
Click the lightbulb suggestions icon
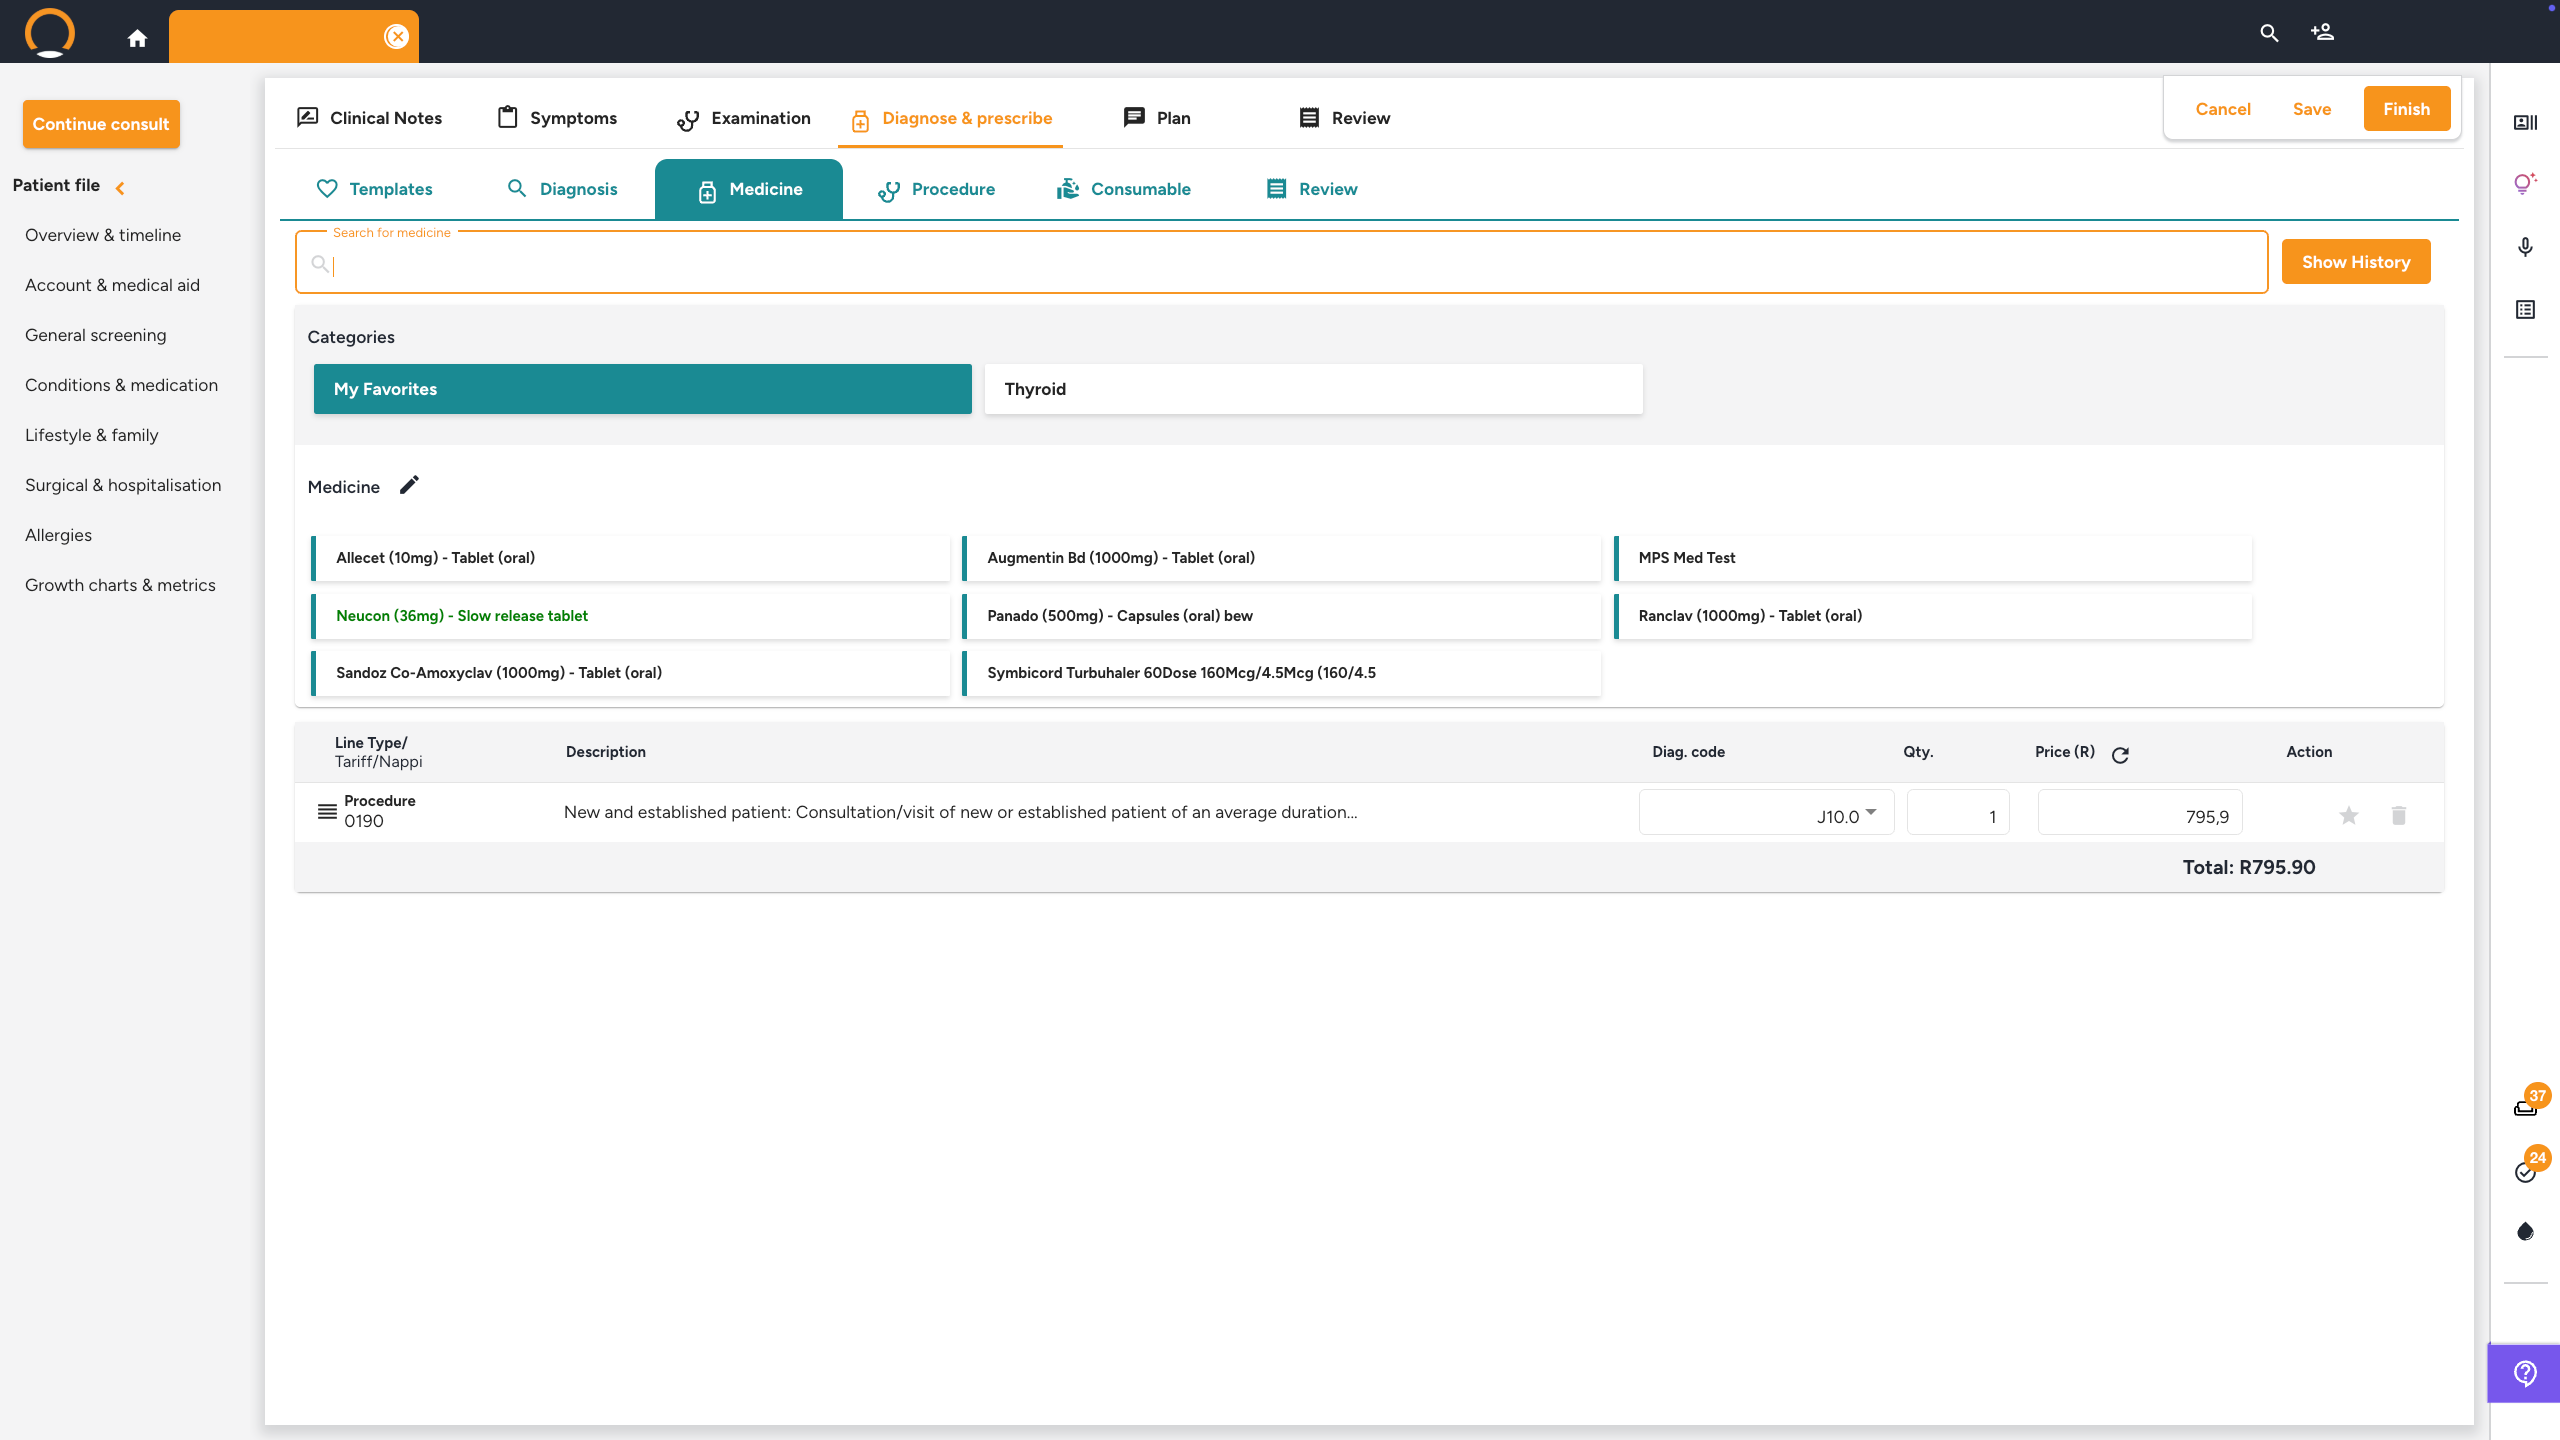pos(2525,183)
